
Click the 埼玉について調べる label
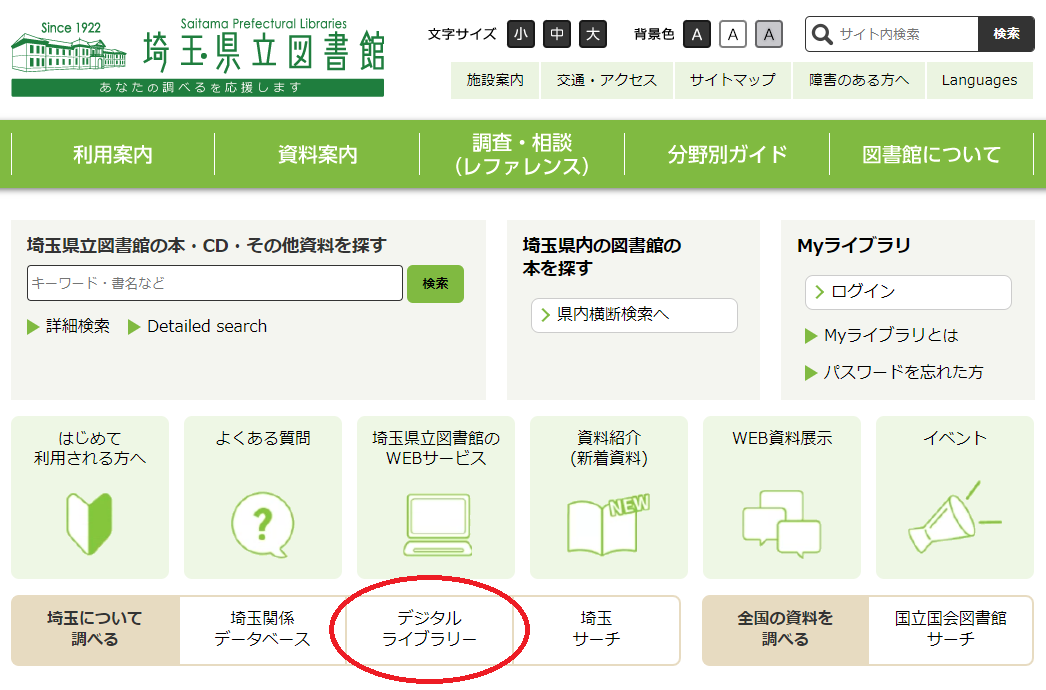coord(95,629)
